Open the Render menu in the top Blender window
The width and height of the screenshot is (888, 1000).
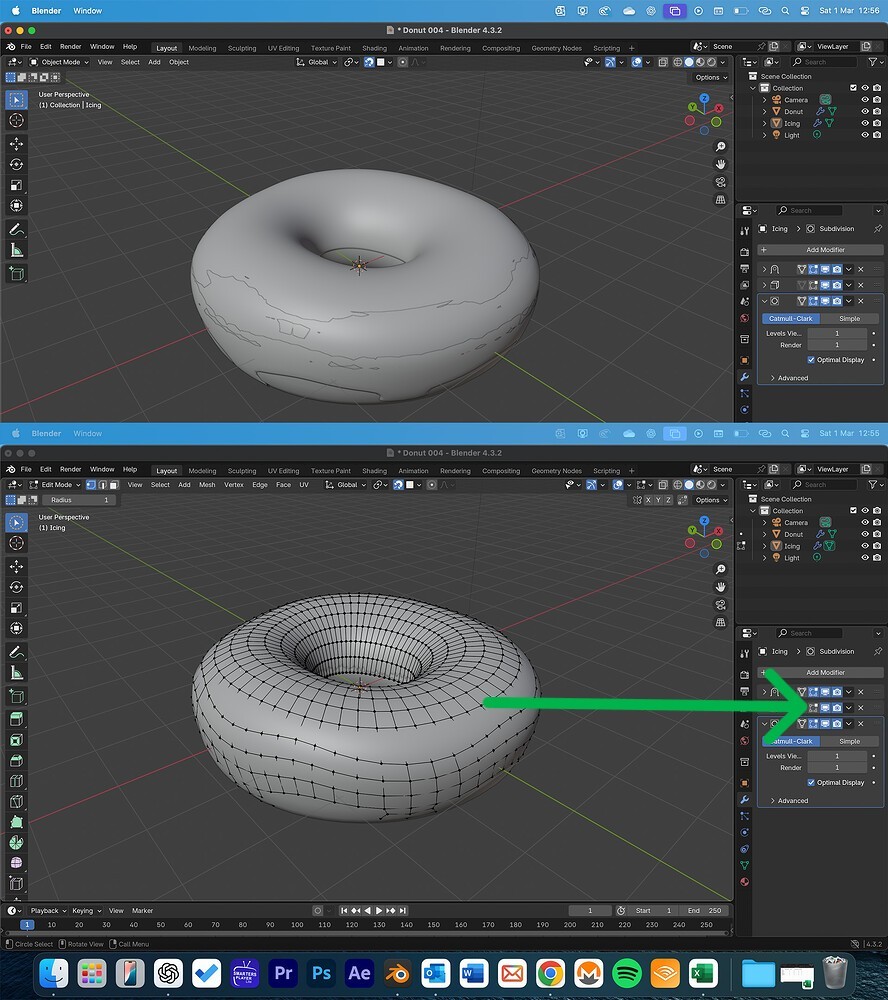[x=70, y=47]
